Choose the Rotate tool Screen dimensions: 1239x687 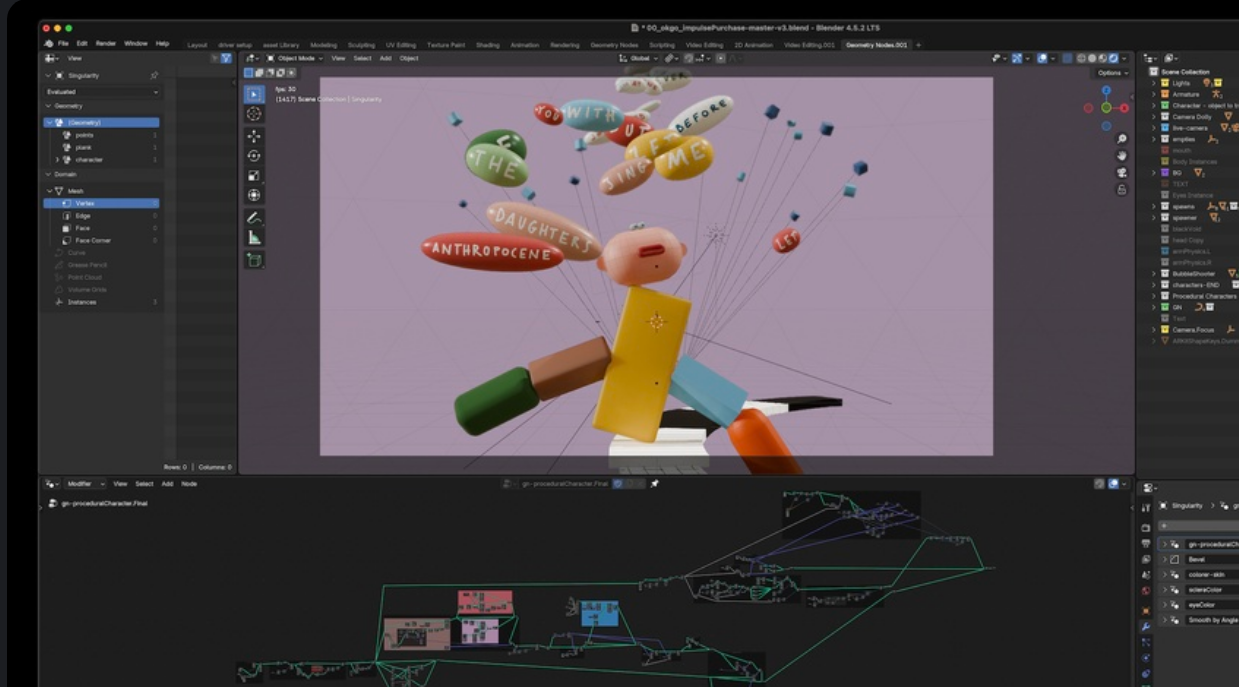[254, 155]
